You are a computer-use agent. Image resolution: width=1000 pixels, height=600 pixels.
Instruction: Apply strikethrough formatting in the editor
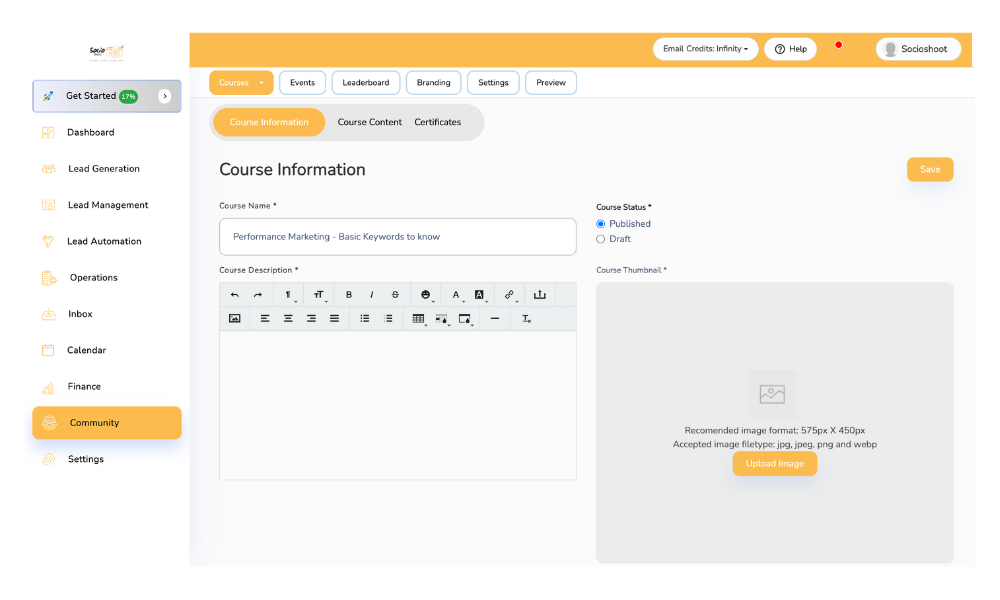(395, 295)
